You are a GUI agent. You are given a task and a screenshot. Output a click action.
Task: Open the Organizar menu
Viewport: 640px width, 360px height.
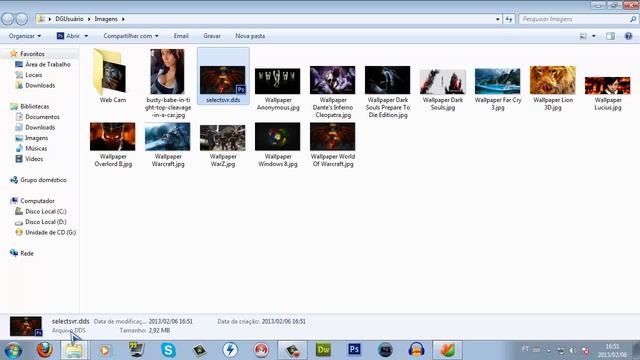click(25, 36)
